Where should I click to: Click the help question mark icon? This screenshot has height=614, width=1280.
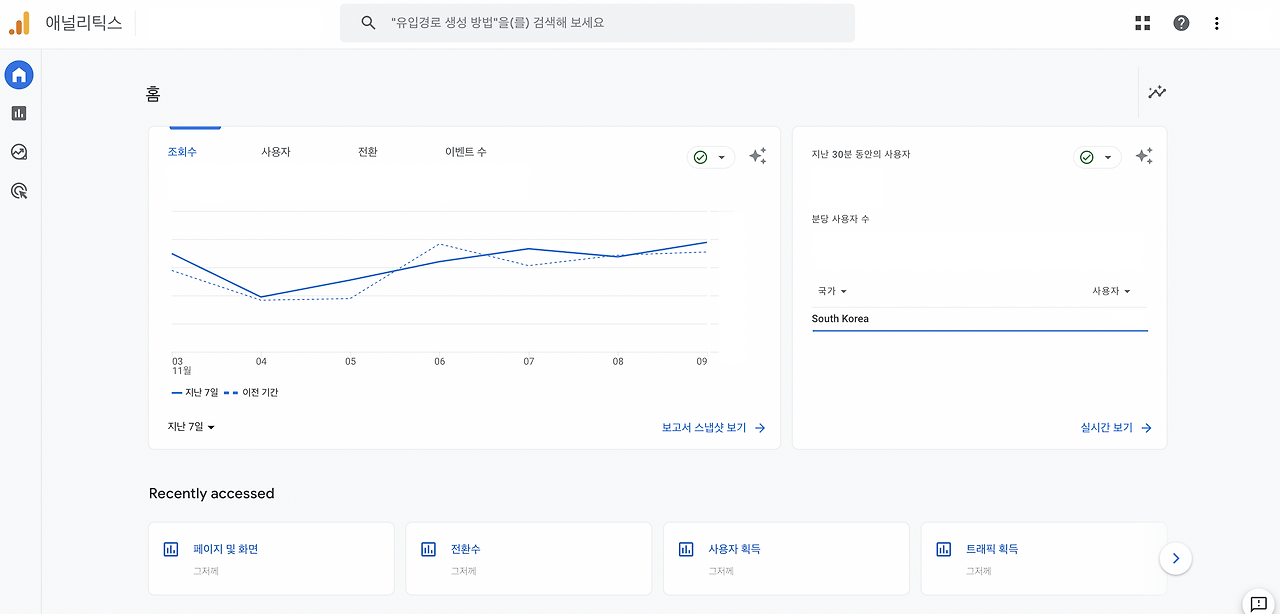pyautogui.click(x=1181, y=23)
